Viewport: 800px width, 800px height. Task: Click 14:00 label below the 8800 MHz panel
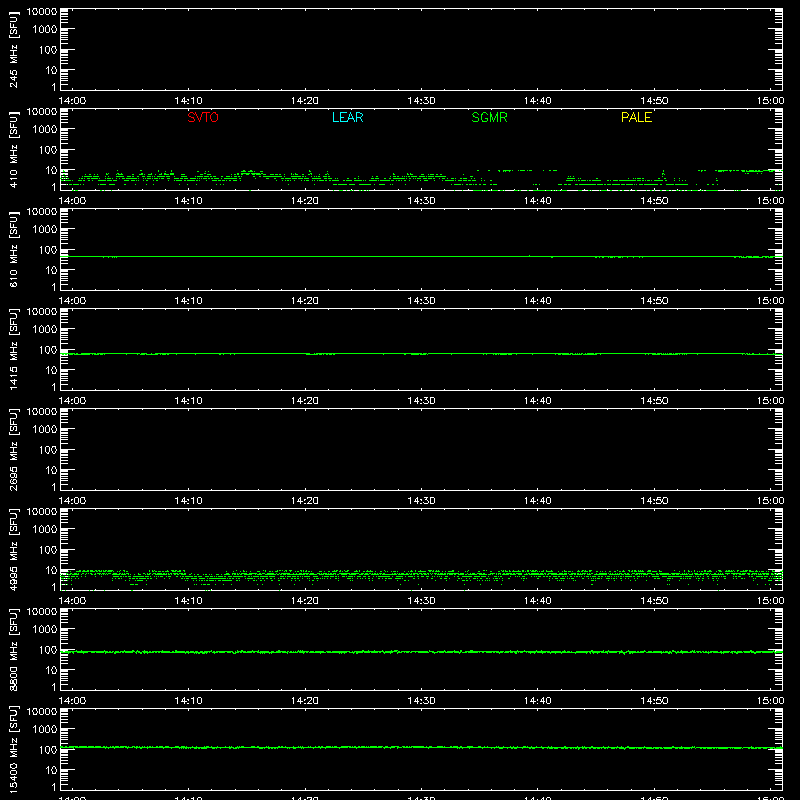[x=72, y=701]
